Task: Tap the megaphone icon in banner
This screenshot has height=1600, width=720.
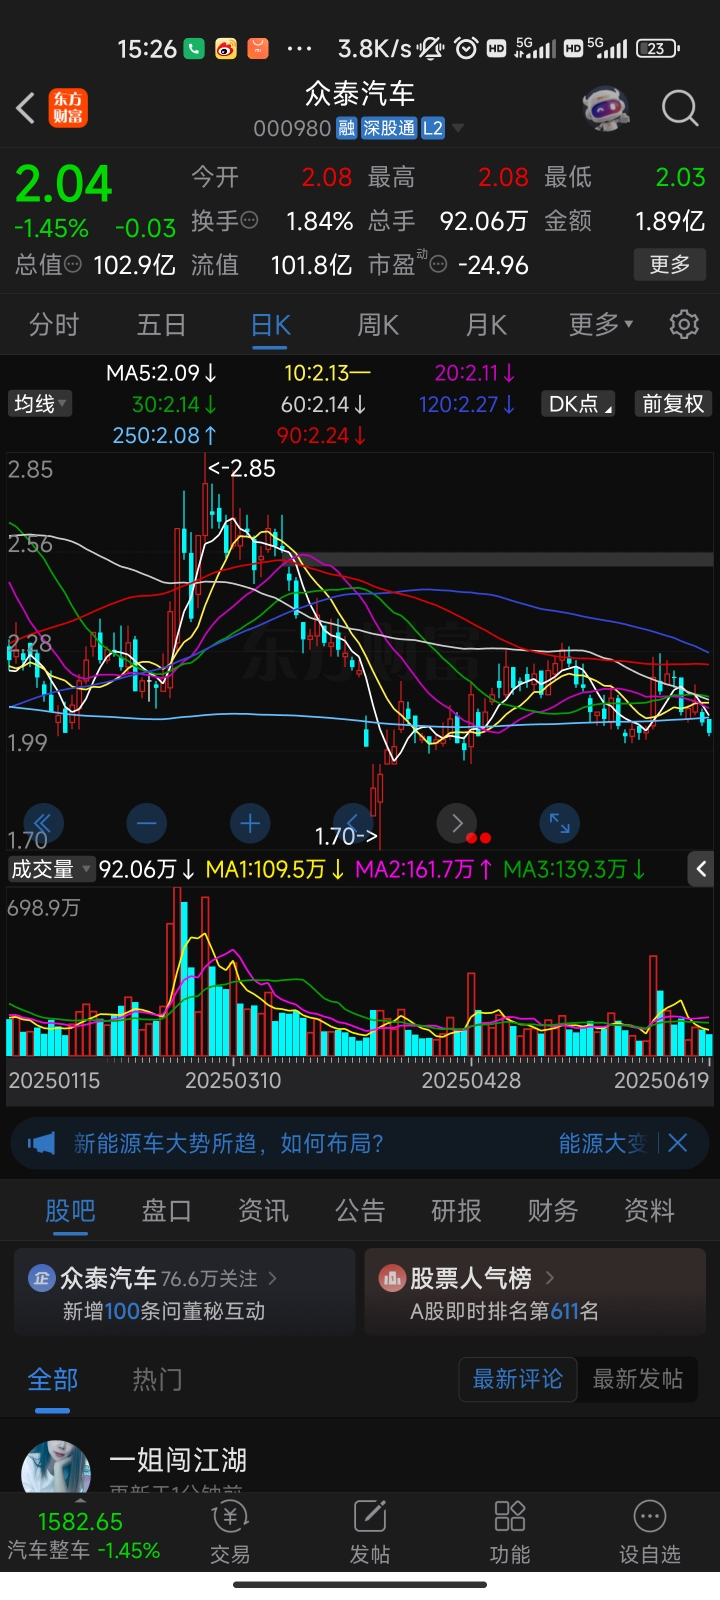Action: tap(41, 1143)
